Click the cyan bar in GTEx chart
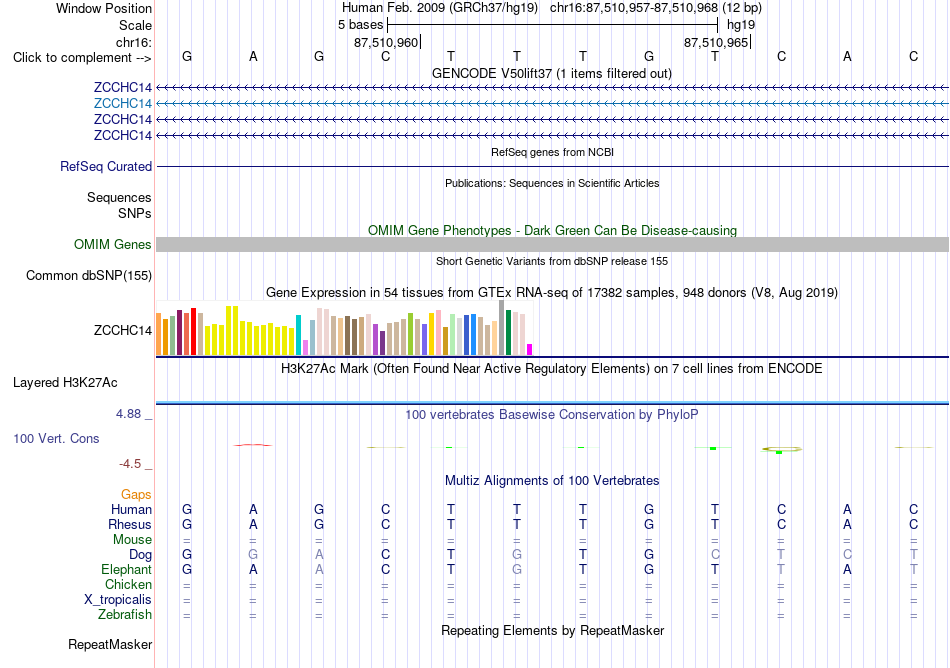Viewport: 950px width, 668px height. (298, 335)
